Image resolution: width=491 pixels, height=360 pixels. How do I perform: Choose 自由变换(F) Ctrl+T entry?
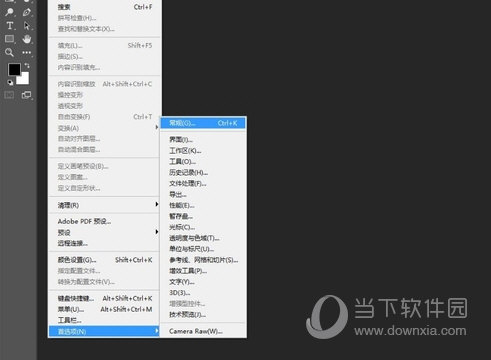coord(105,117)
